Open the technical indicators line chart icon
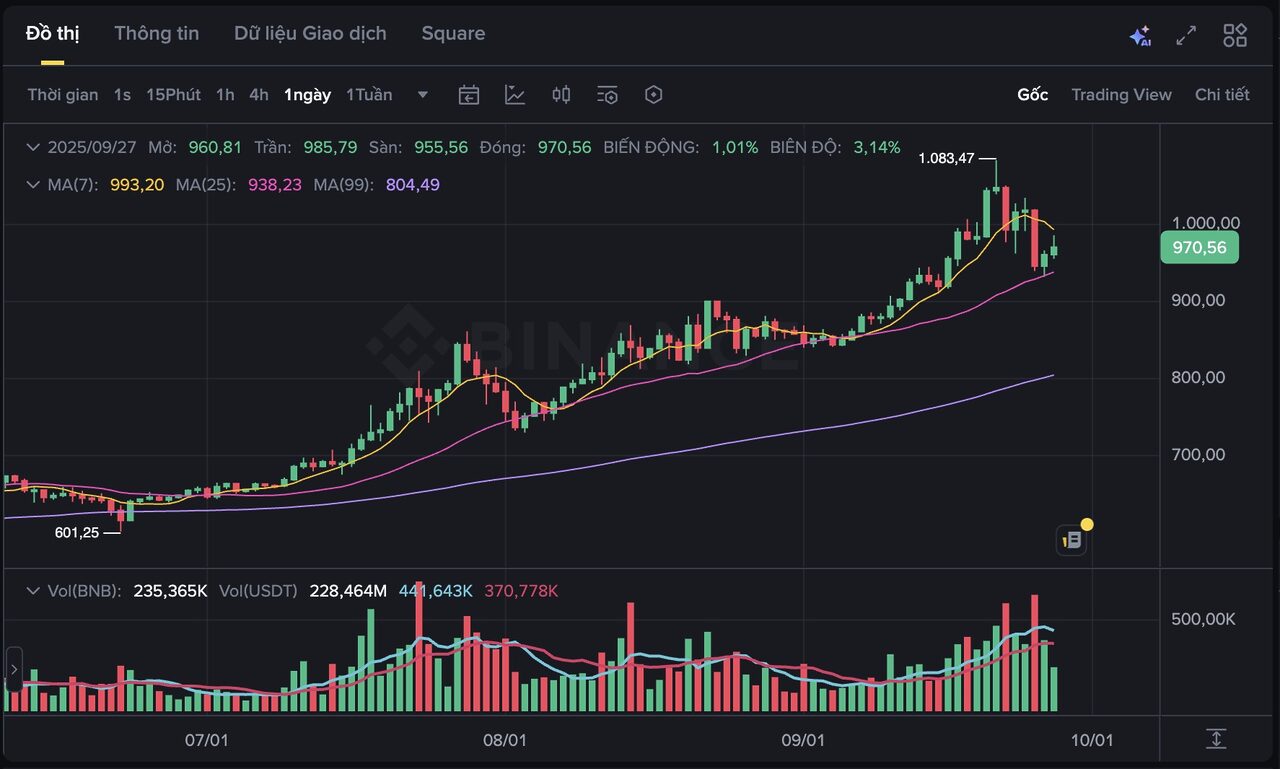This screenshot has height=769, width=1280. 515,95
